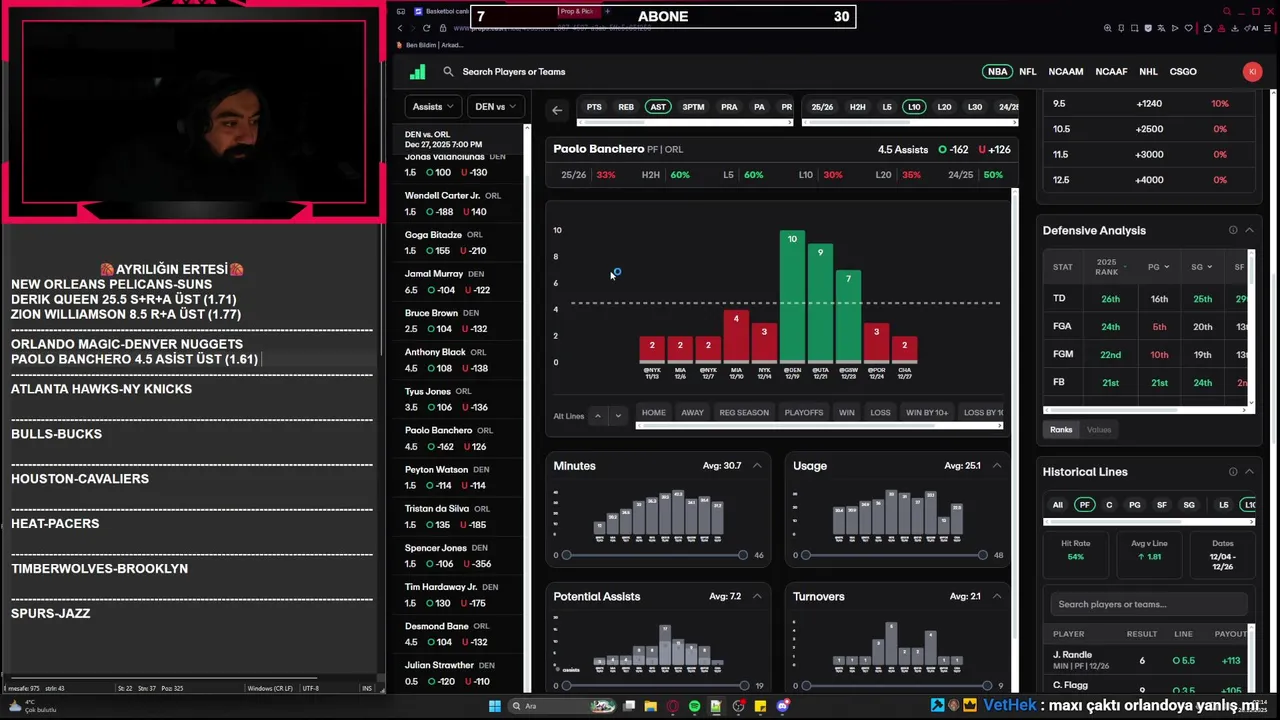Click the back arrow beside PTS
The height and width of the screenshot is (720, 1280).
pos(557,110)
